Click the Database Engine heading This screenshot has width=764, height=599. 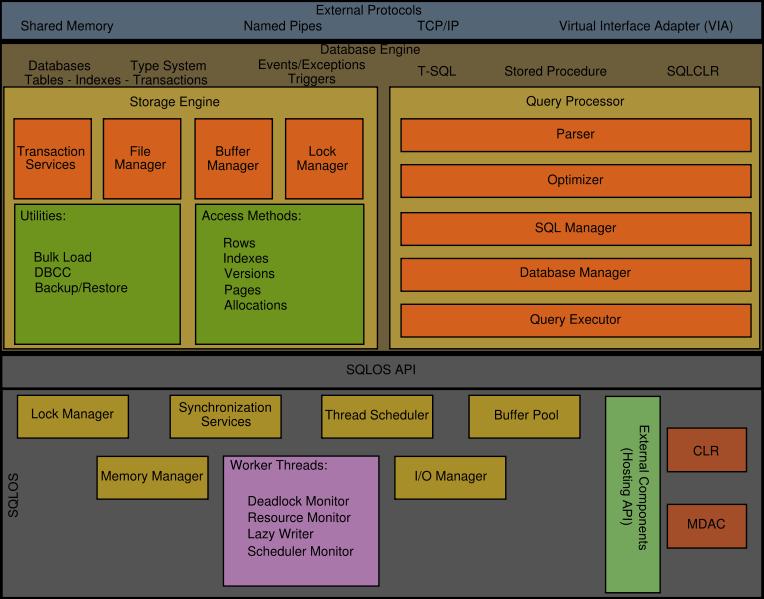(370, 50)
